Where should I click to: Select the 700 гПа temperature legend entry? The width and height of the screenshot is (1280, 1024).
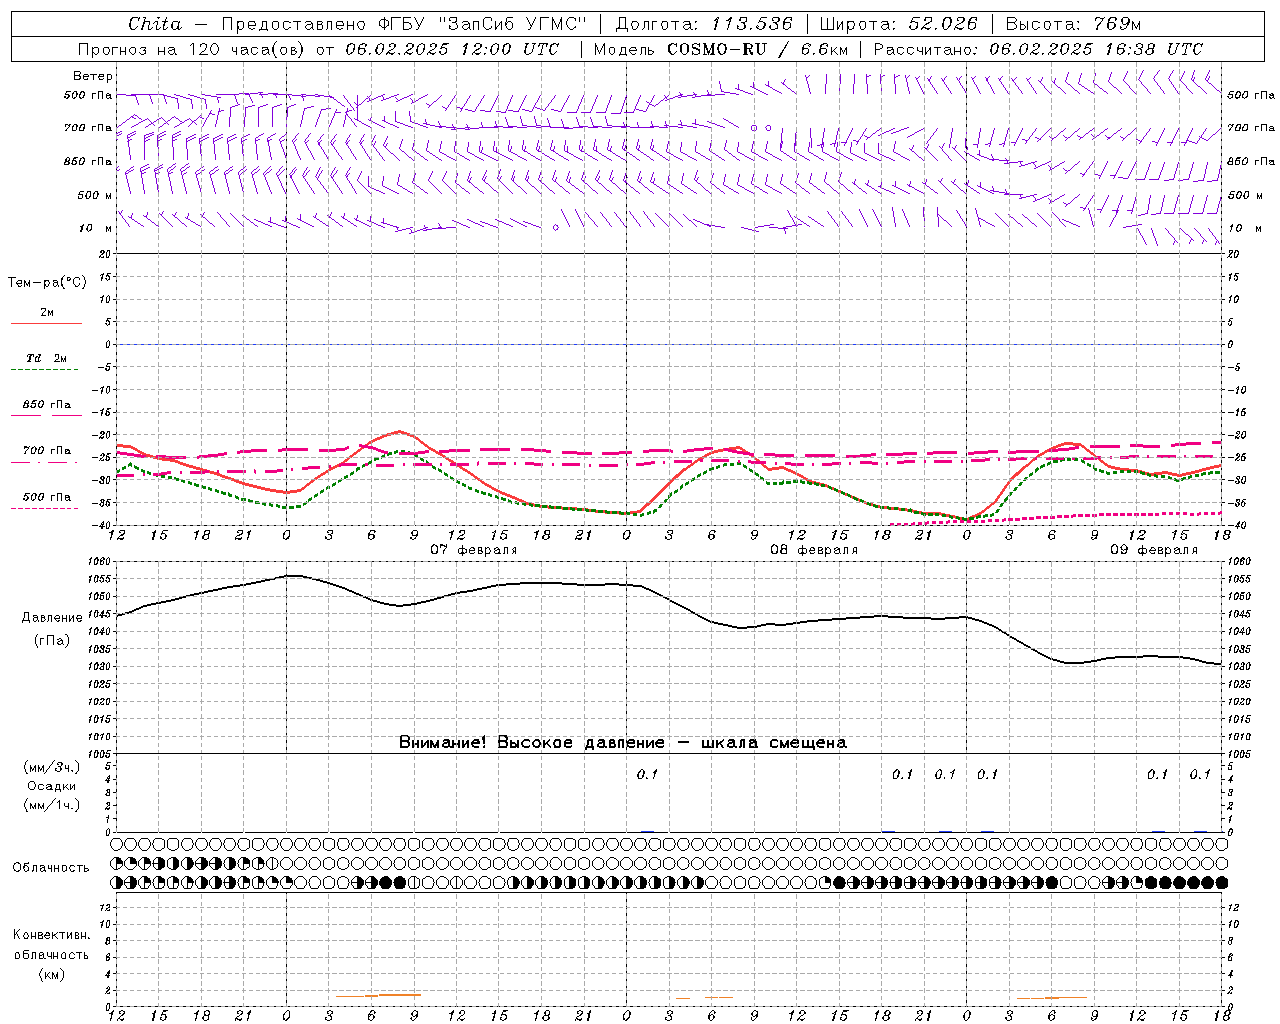click(47, 451)
